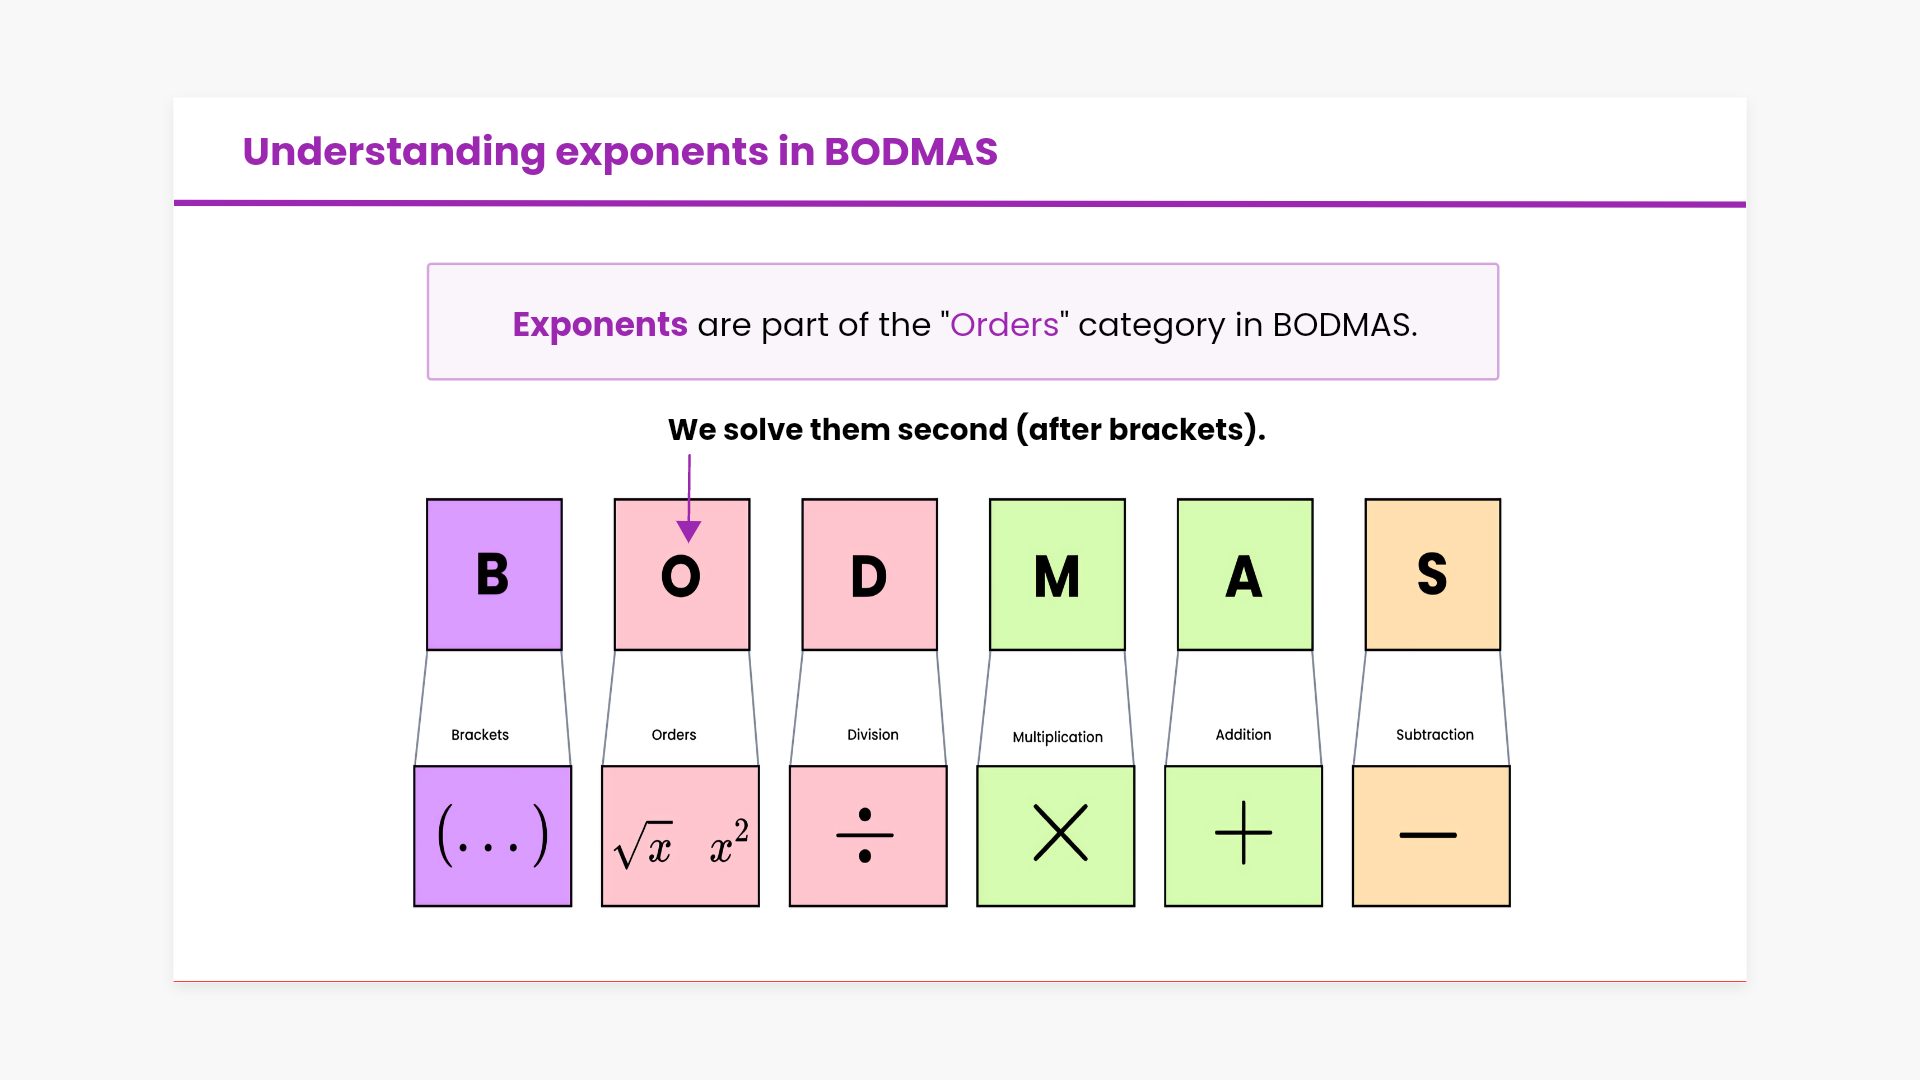Click the purple "Orders" word in quotes
1920x1080 pixels.
(1004, 324)
